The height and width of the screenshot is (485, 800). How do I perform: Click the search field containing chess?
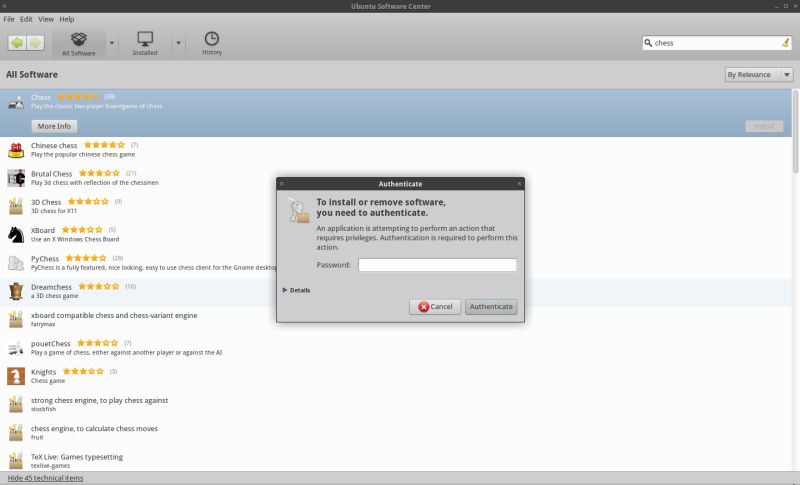tap(716, 43)
